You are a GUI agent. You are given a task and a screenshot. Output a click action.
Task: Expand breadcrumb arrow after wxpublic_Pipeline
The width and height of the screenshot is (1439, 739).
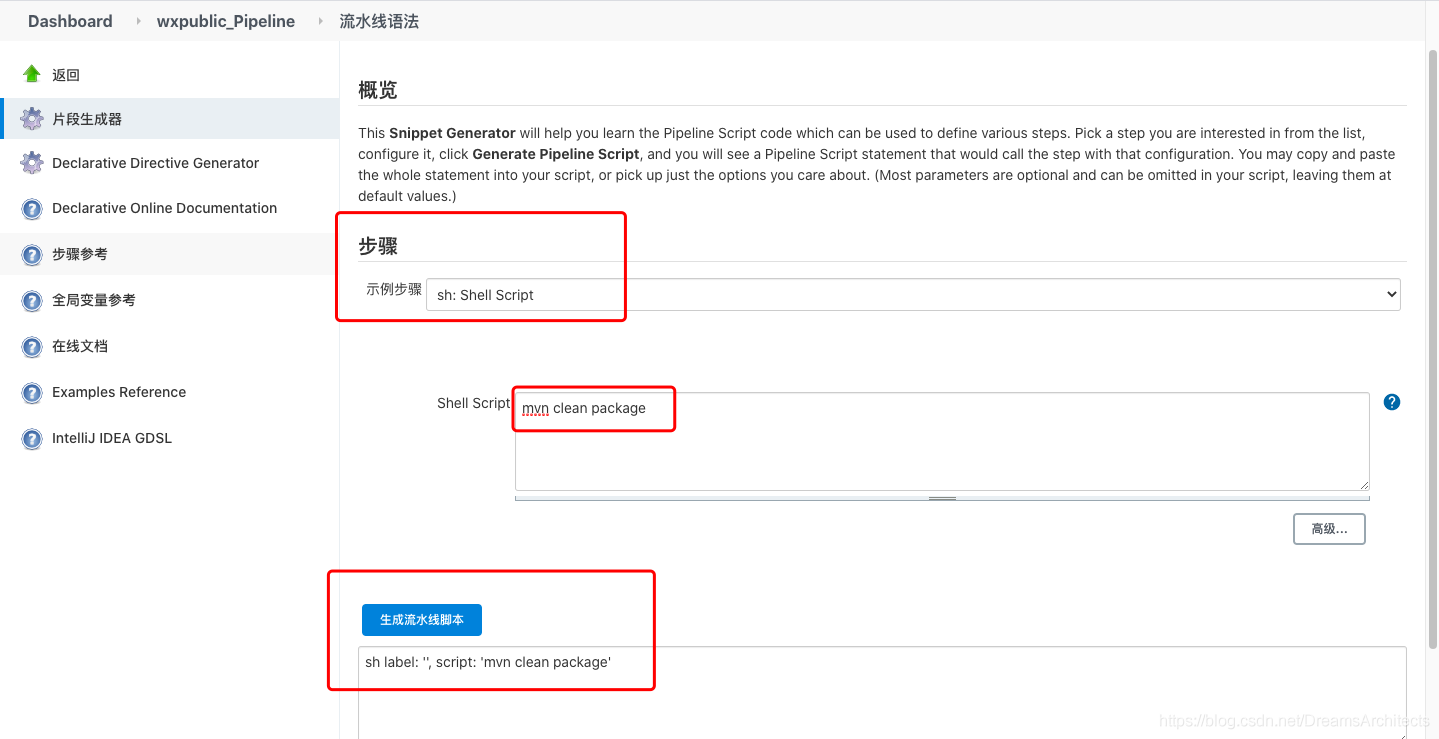click(x=321, y=21)
